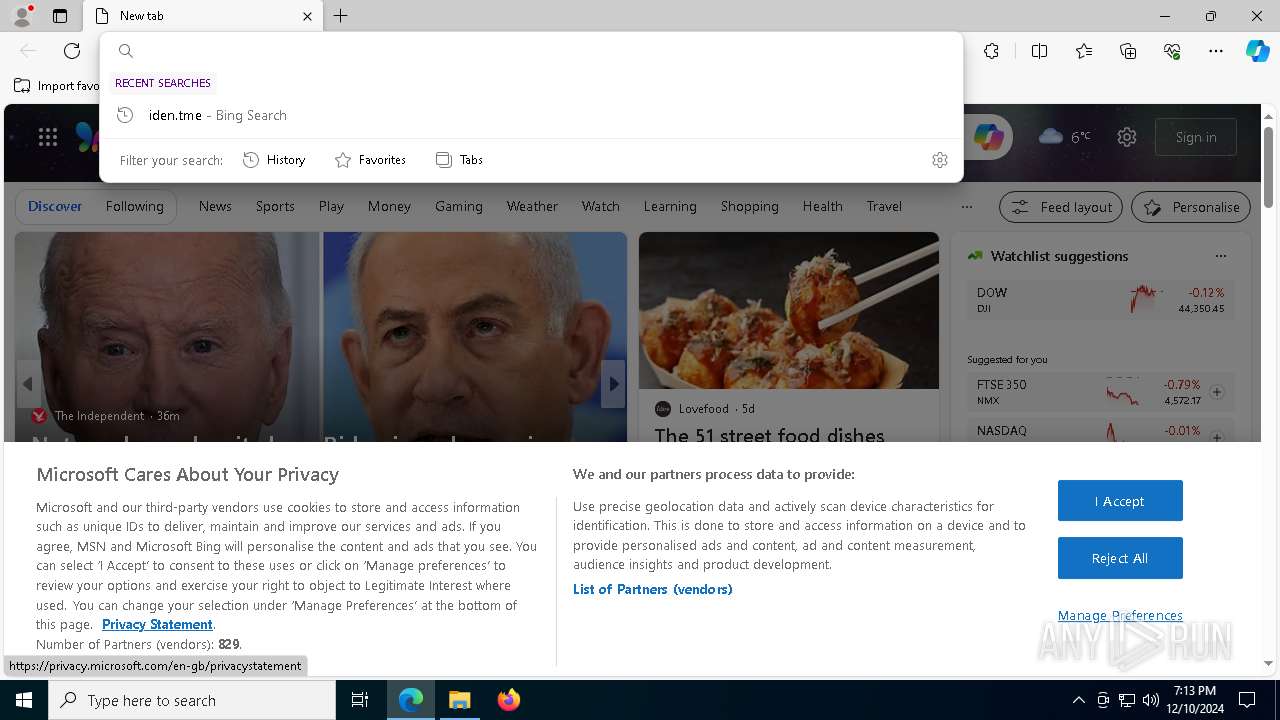Viewport: 1280px width, 720px height.
Task: Open the Gaming category
Action: [459, 206]
